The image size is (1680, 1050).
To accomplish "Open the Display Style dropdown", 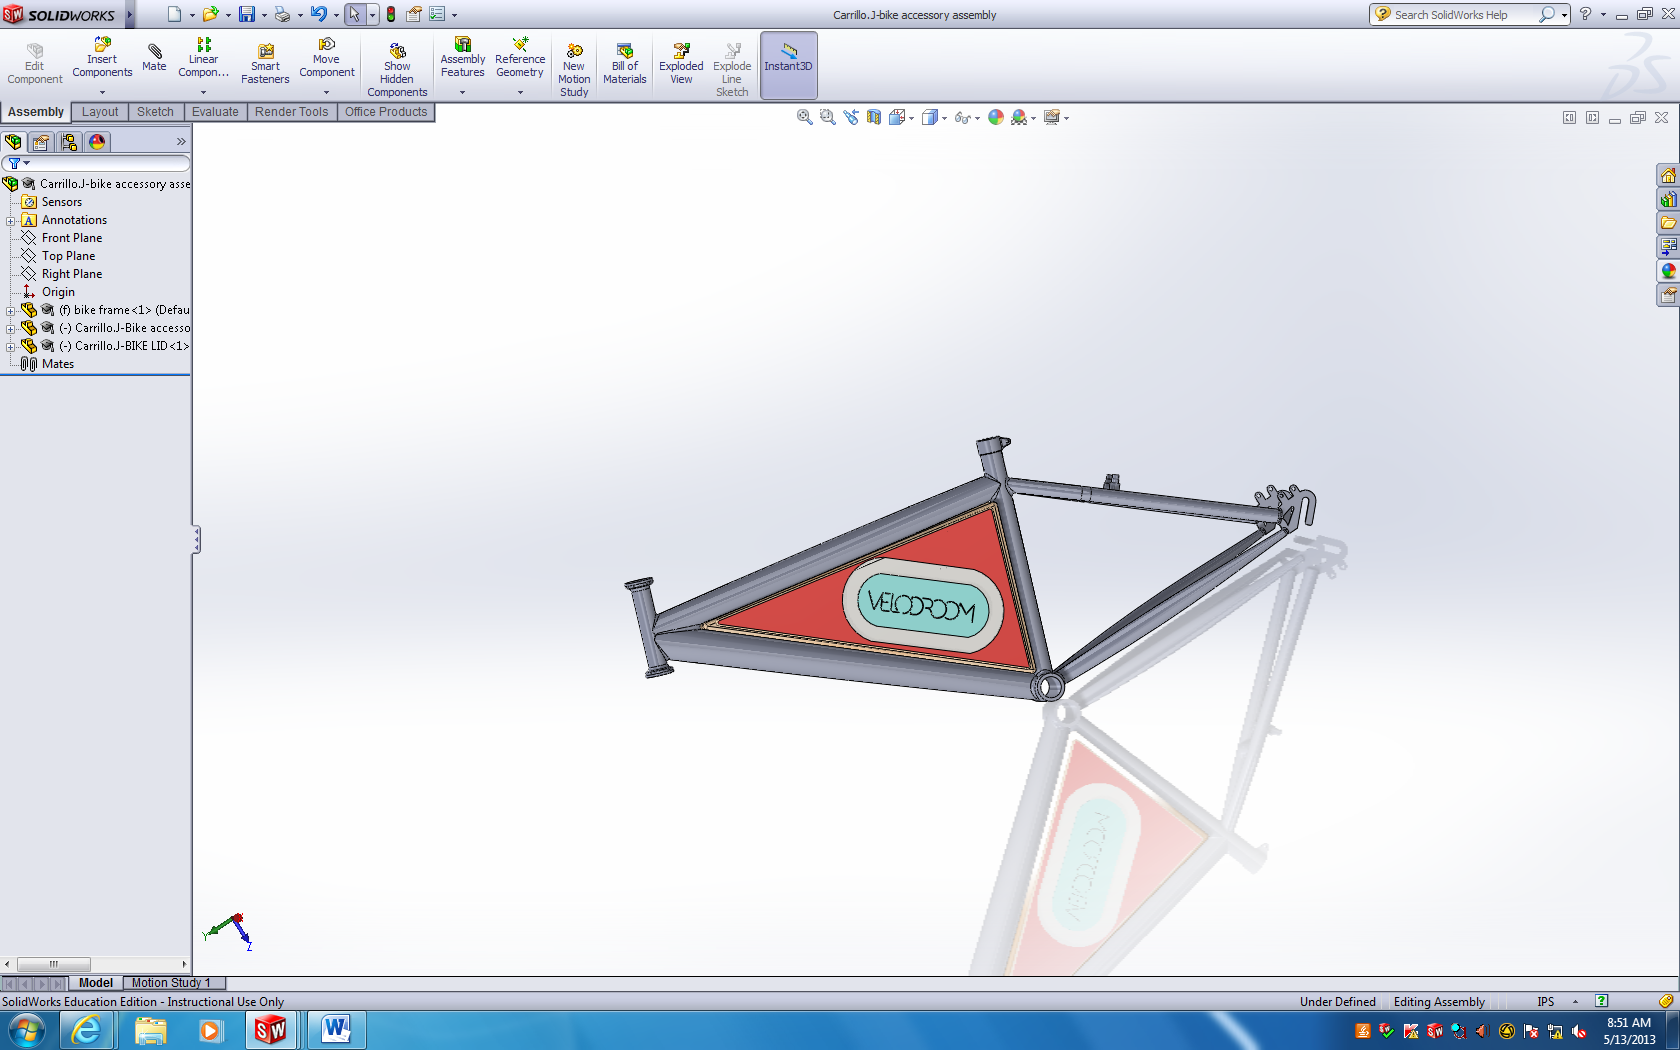I will [x=944, y=118].
